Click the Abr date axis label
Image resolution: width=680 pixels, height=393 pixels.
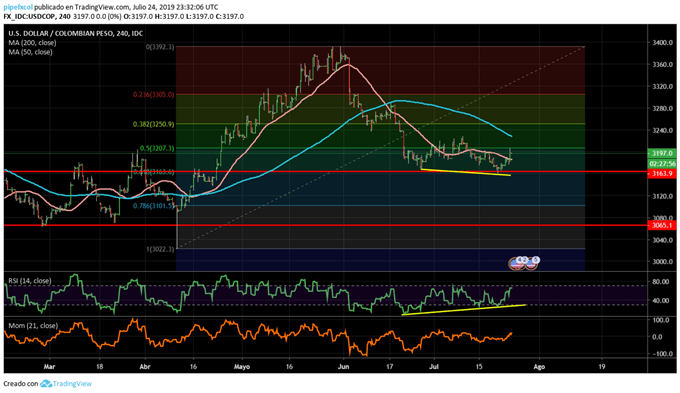pos(145,367)
